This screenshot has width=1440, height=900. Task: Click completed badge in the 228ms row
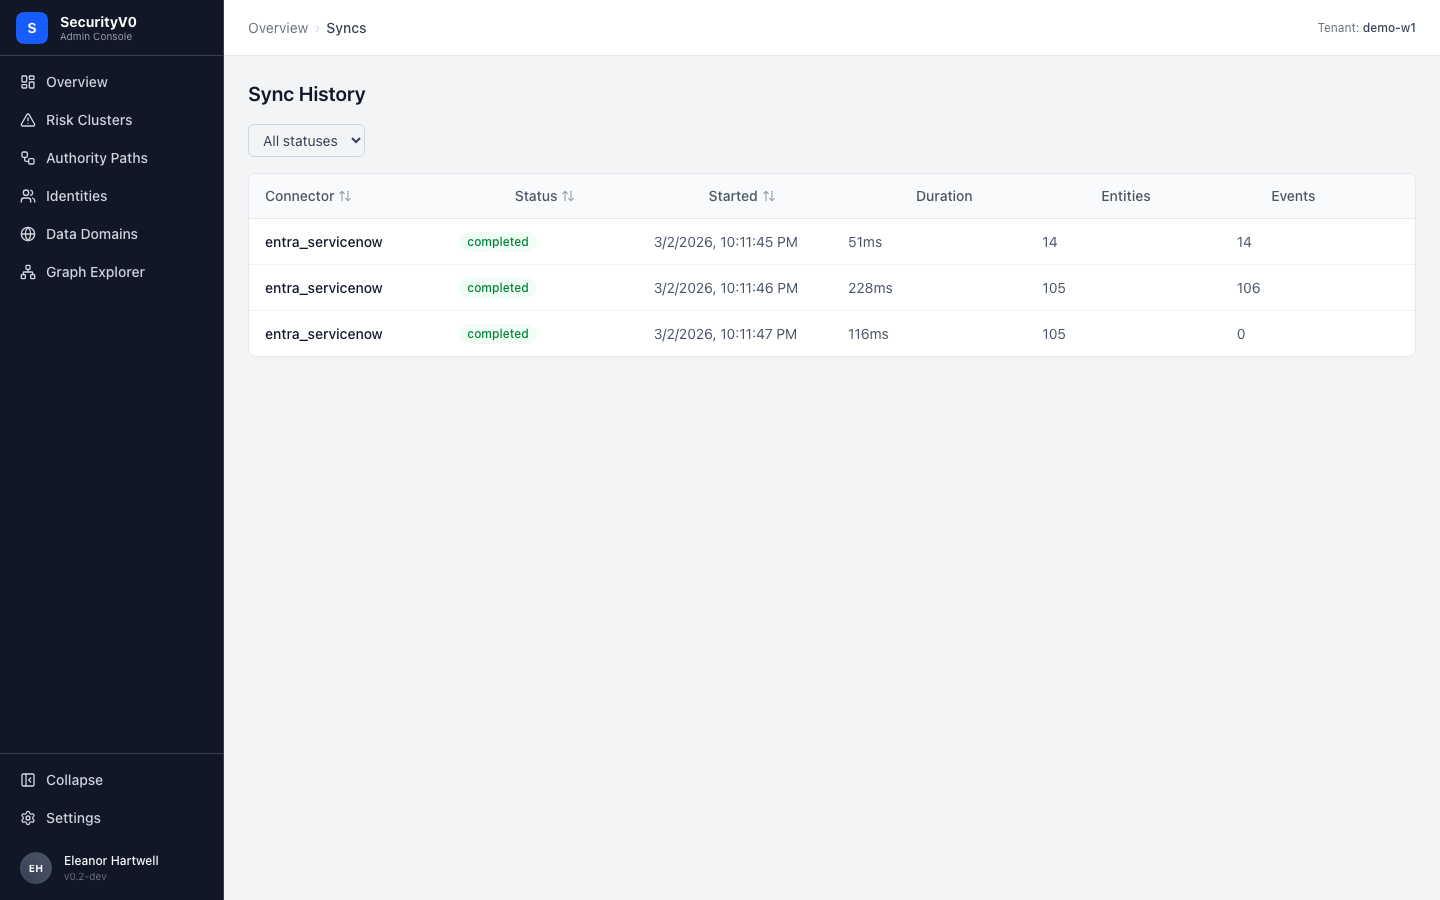point(498,288)
